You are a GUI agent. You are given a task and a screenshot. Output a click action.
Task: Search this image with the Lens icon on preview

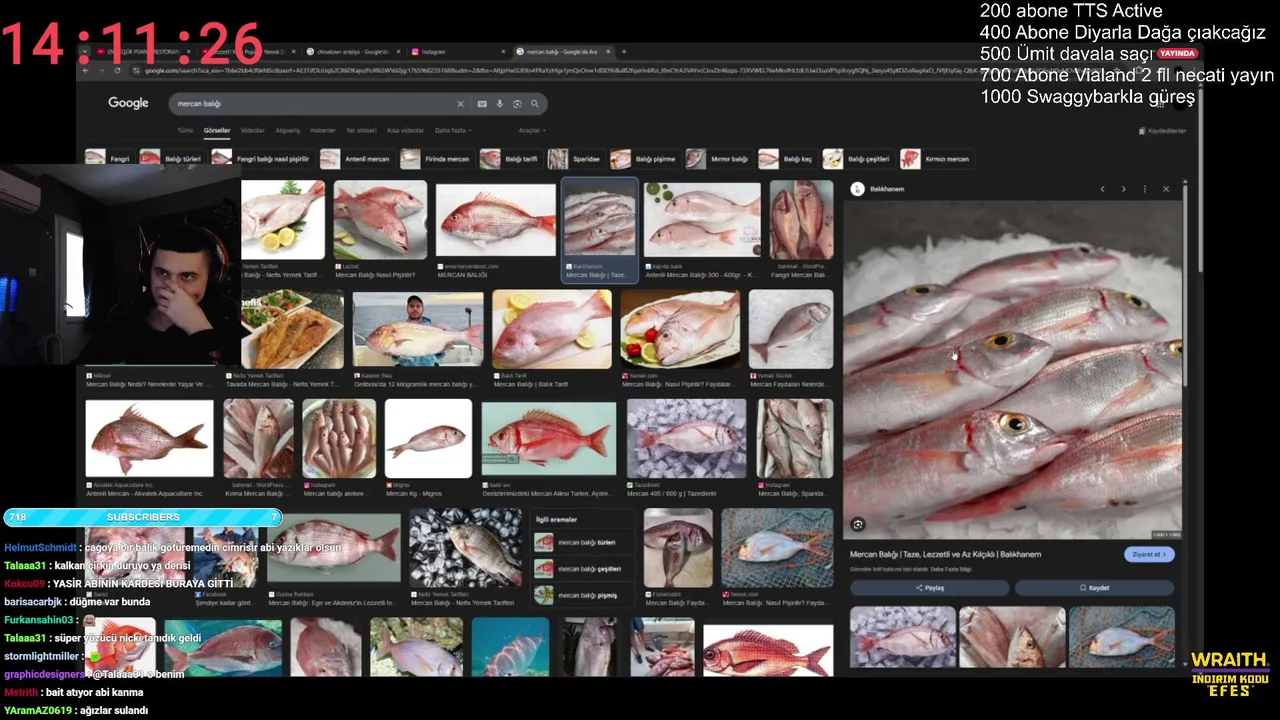pyautogui.click(x=858, y=524)
